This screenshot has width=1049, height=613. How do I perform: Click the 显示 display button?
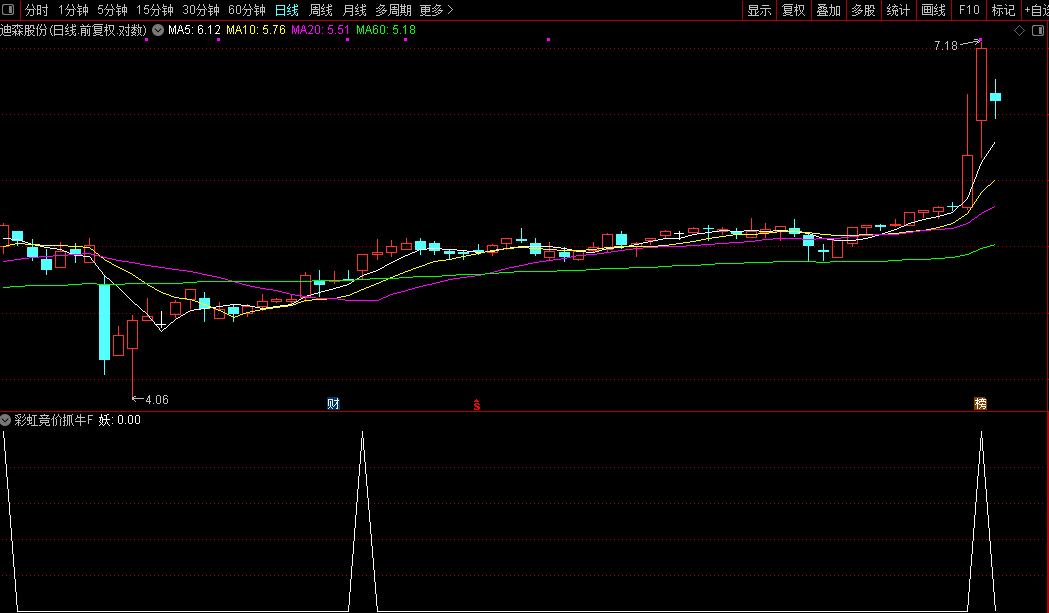pos(759,10)
